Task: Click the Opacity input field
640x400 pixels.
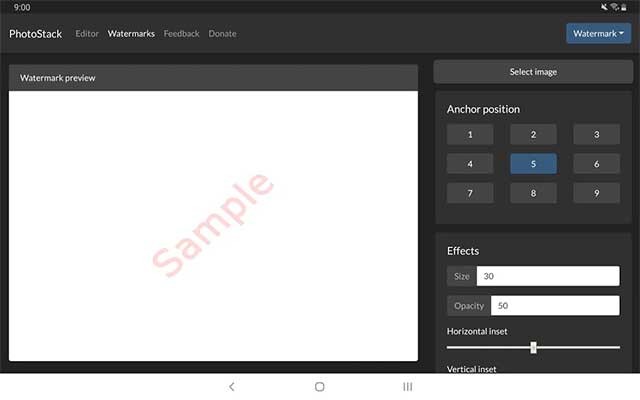Action: (554, 306)
